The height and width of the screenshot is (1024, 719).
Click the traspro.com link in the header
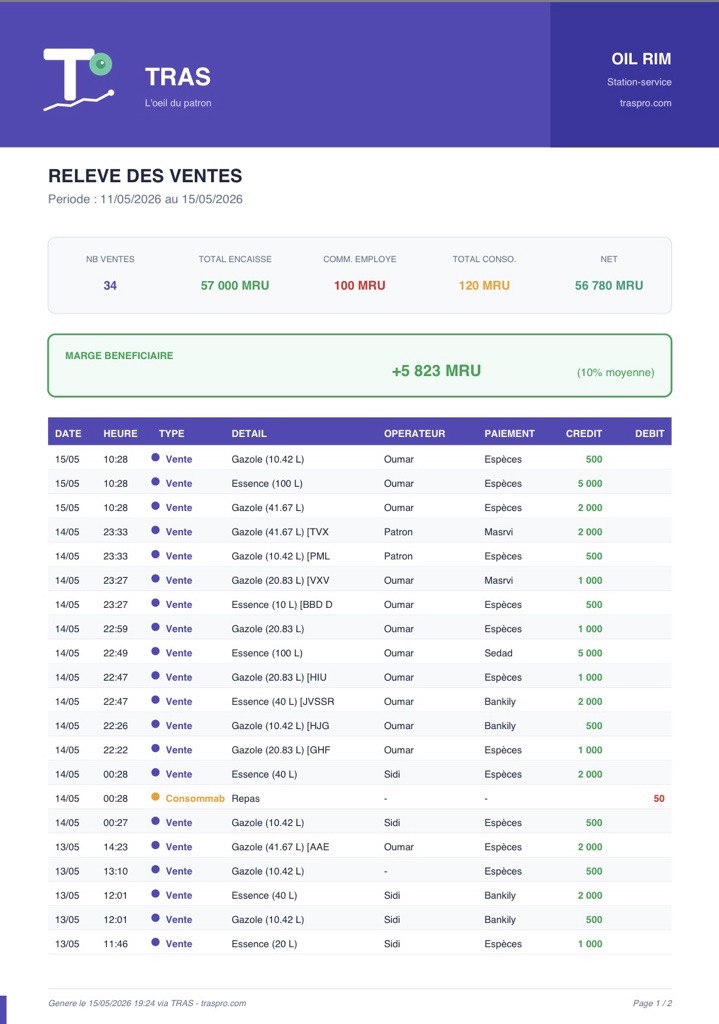tap(645, 103)
